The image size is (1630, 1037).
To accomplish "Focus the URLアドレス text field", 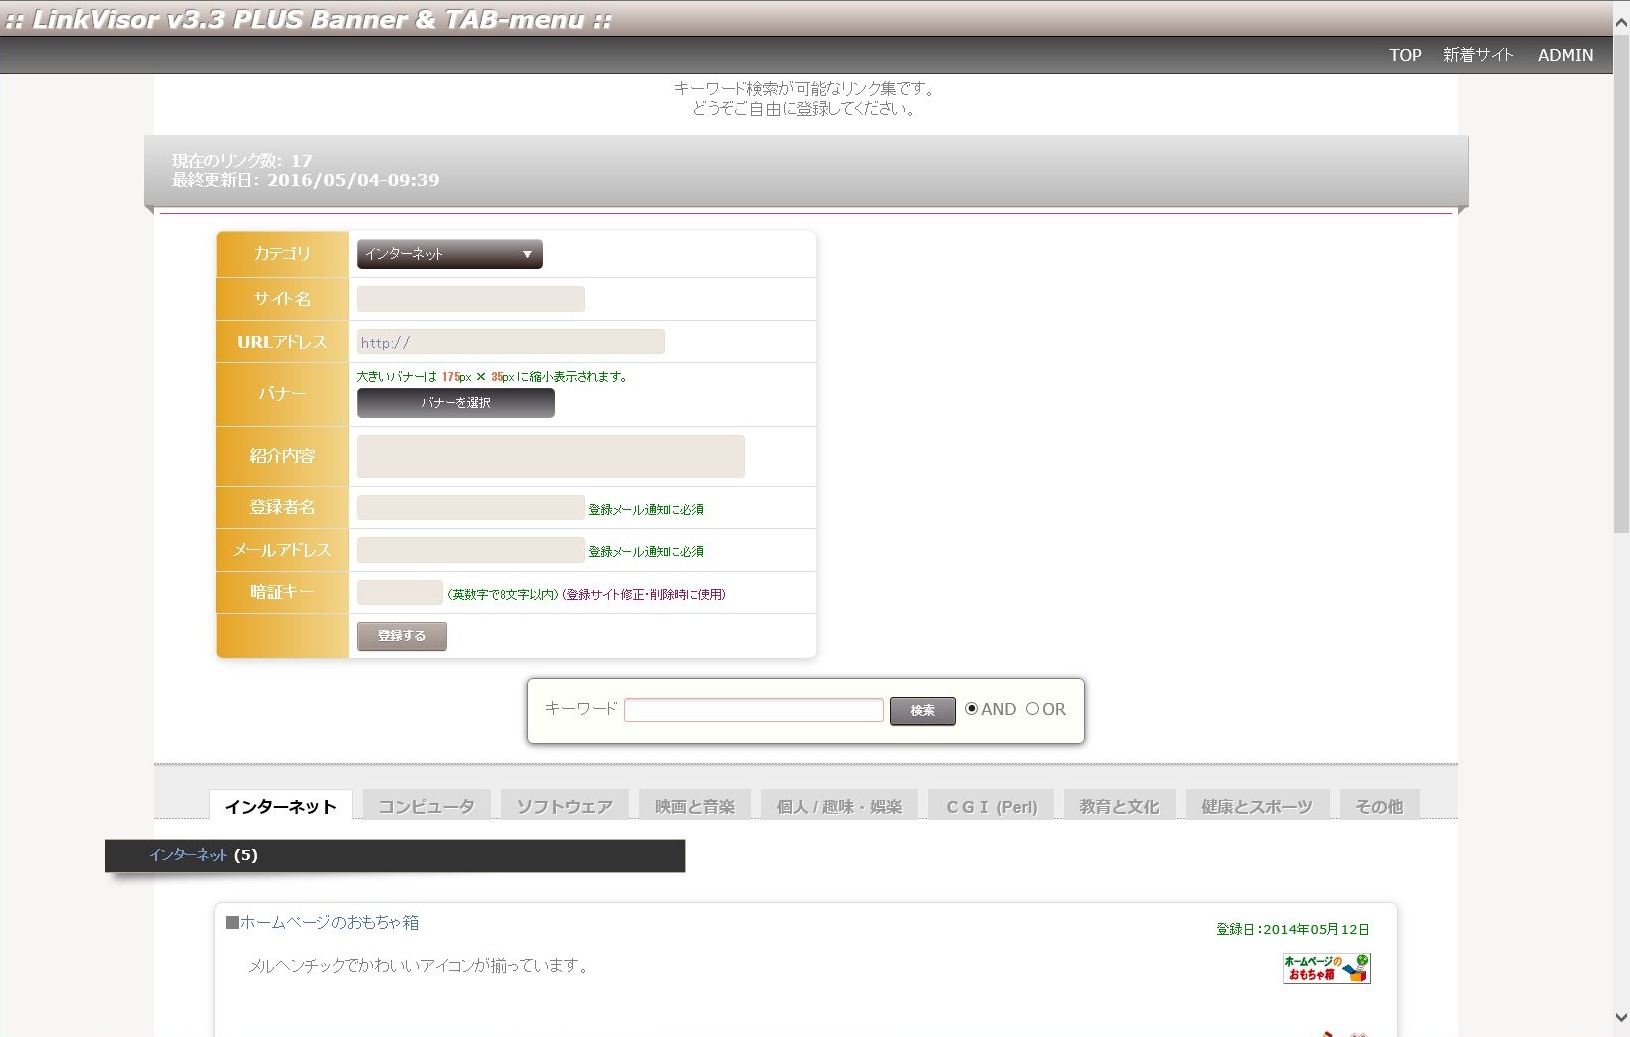I will [x=510, y=342].
